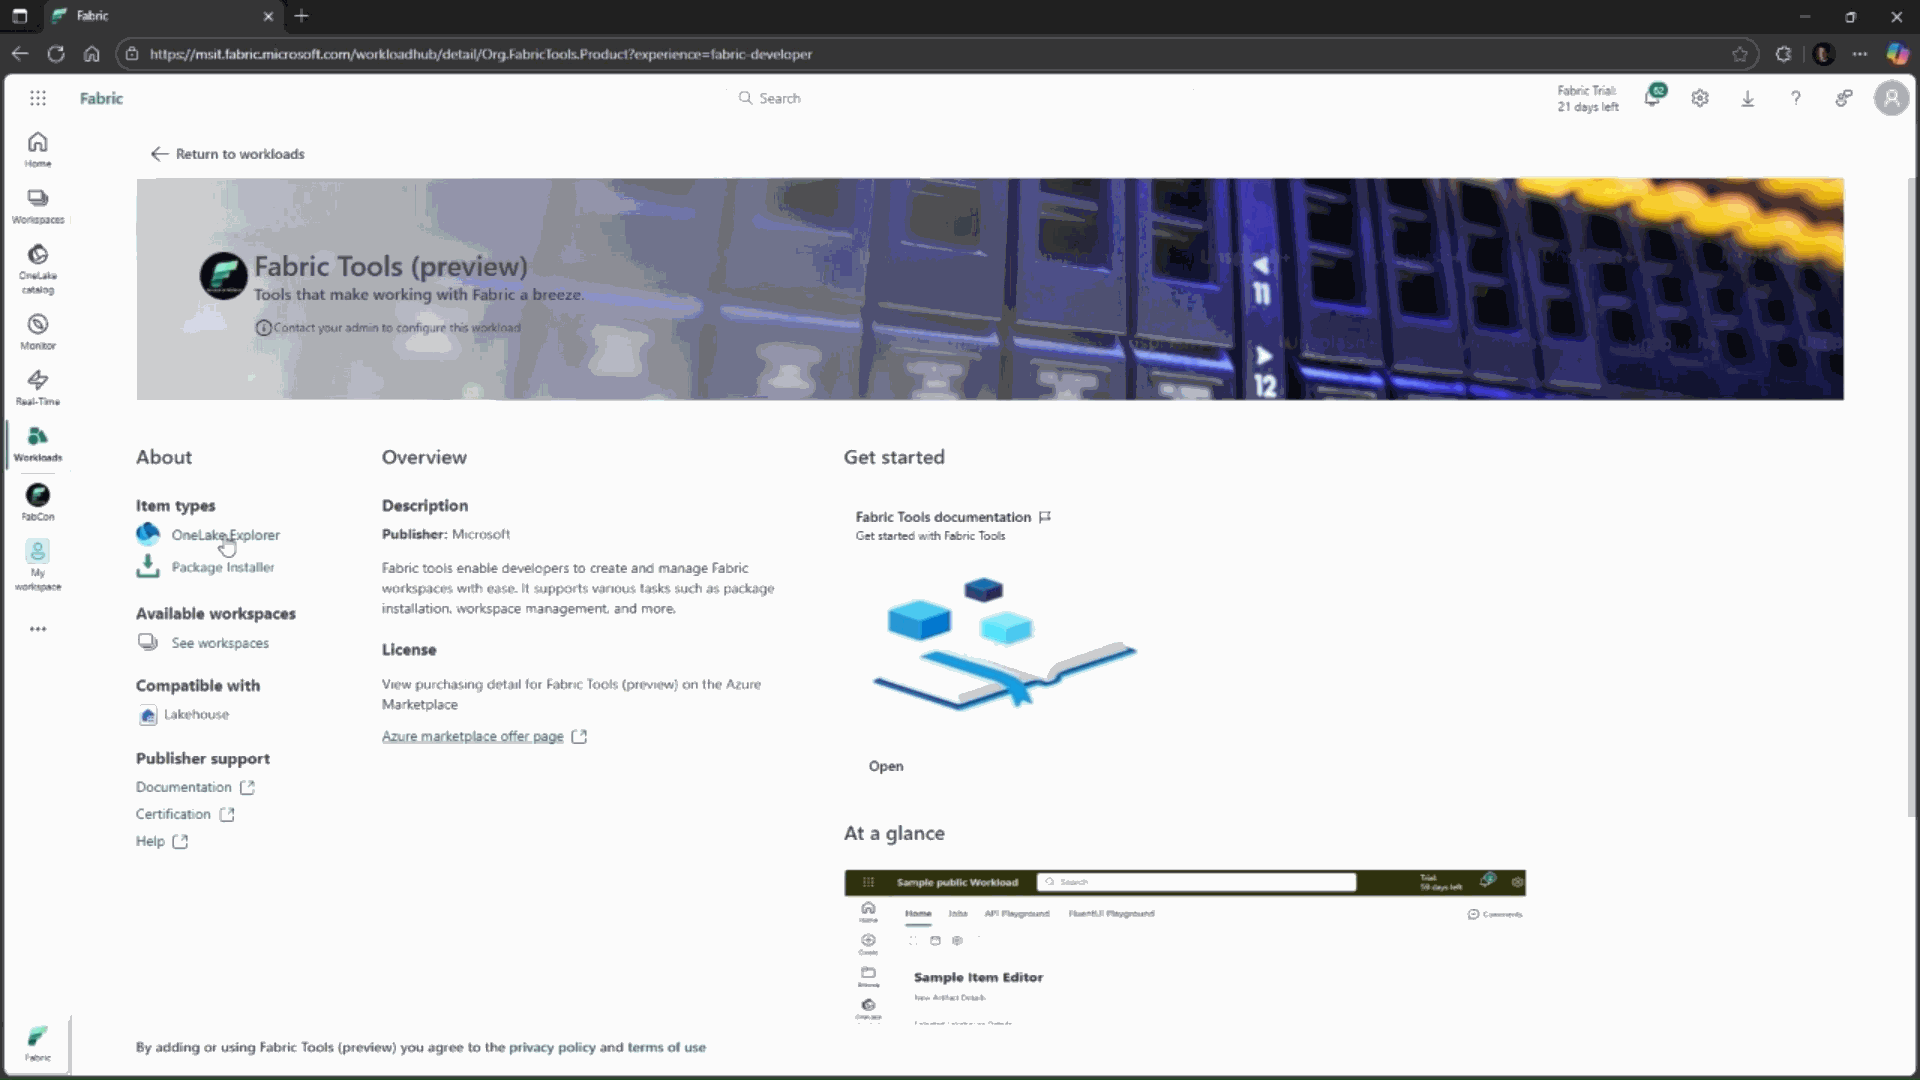1920x1080 pixels.
Task: Click the See workspaces link
Action: pos(219,643)
